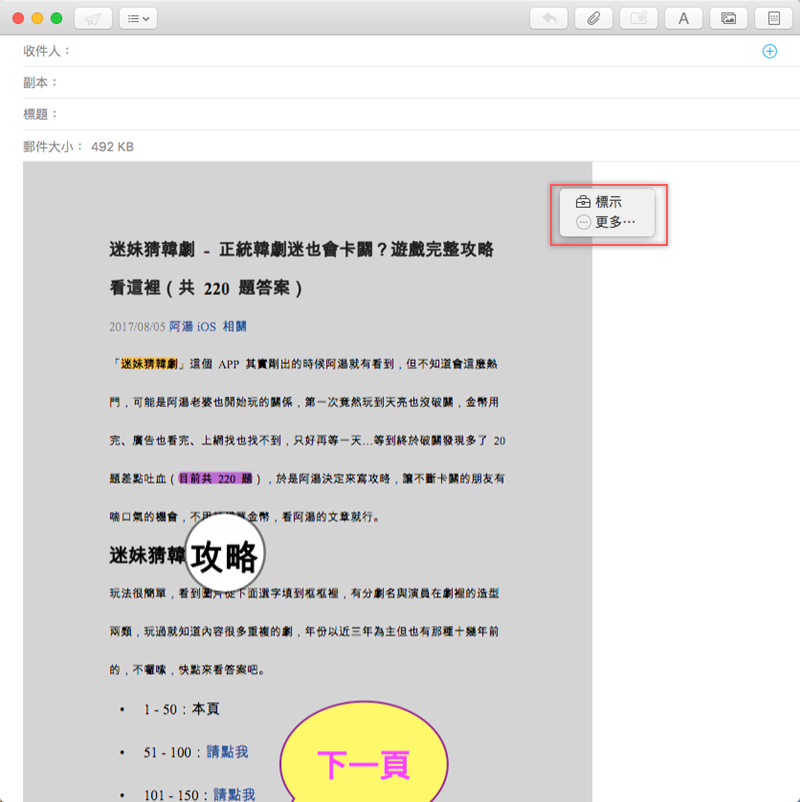The image size is (800, 802).
Task: Click the 請點我 link for 101 - 150
Action: click(234, 794)
